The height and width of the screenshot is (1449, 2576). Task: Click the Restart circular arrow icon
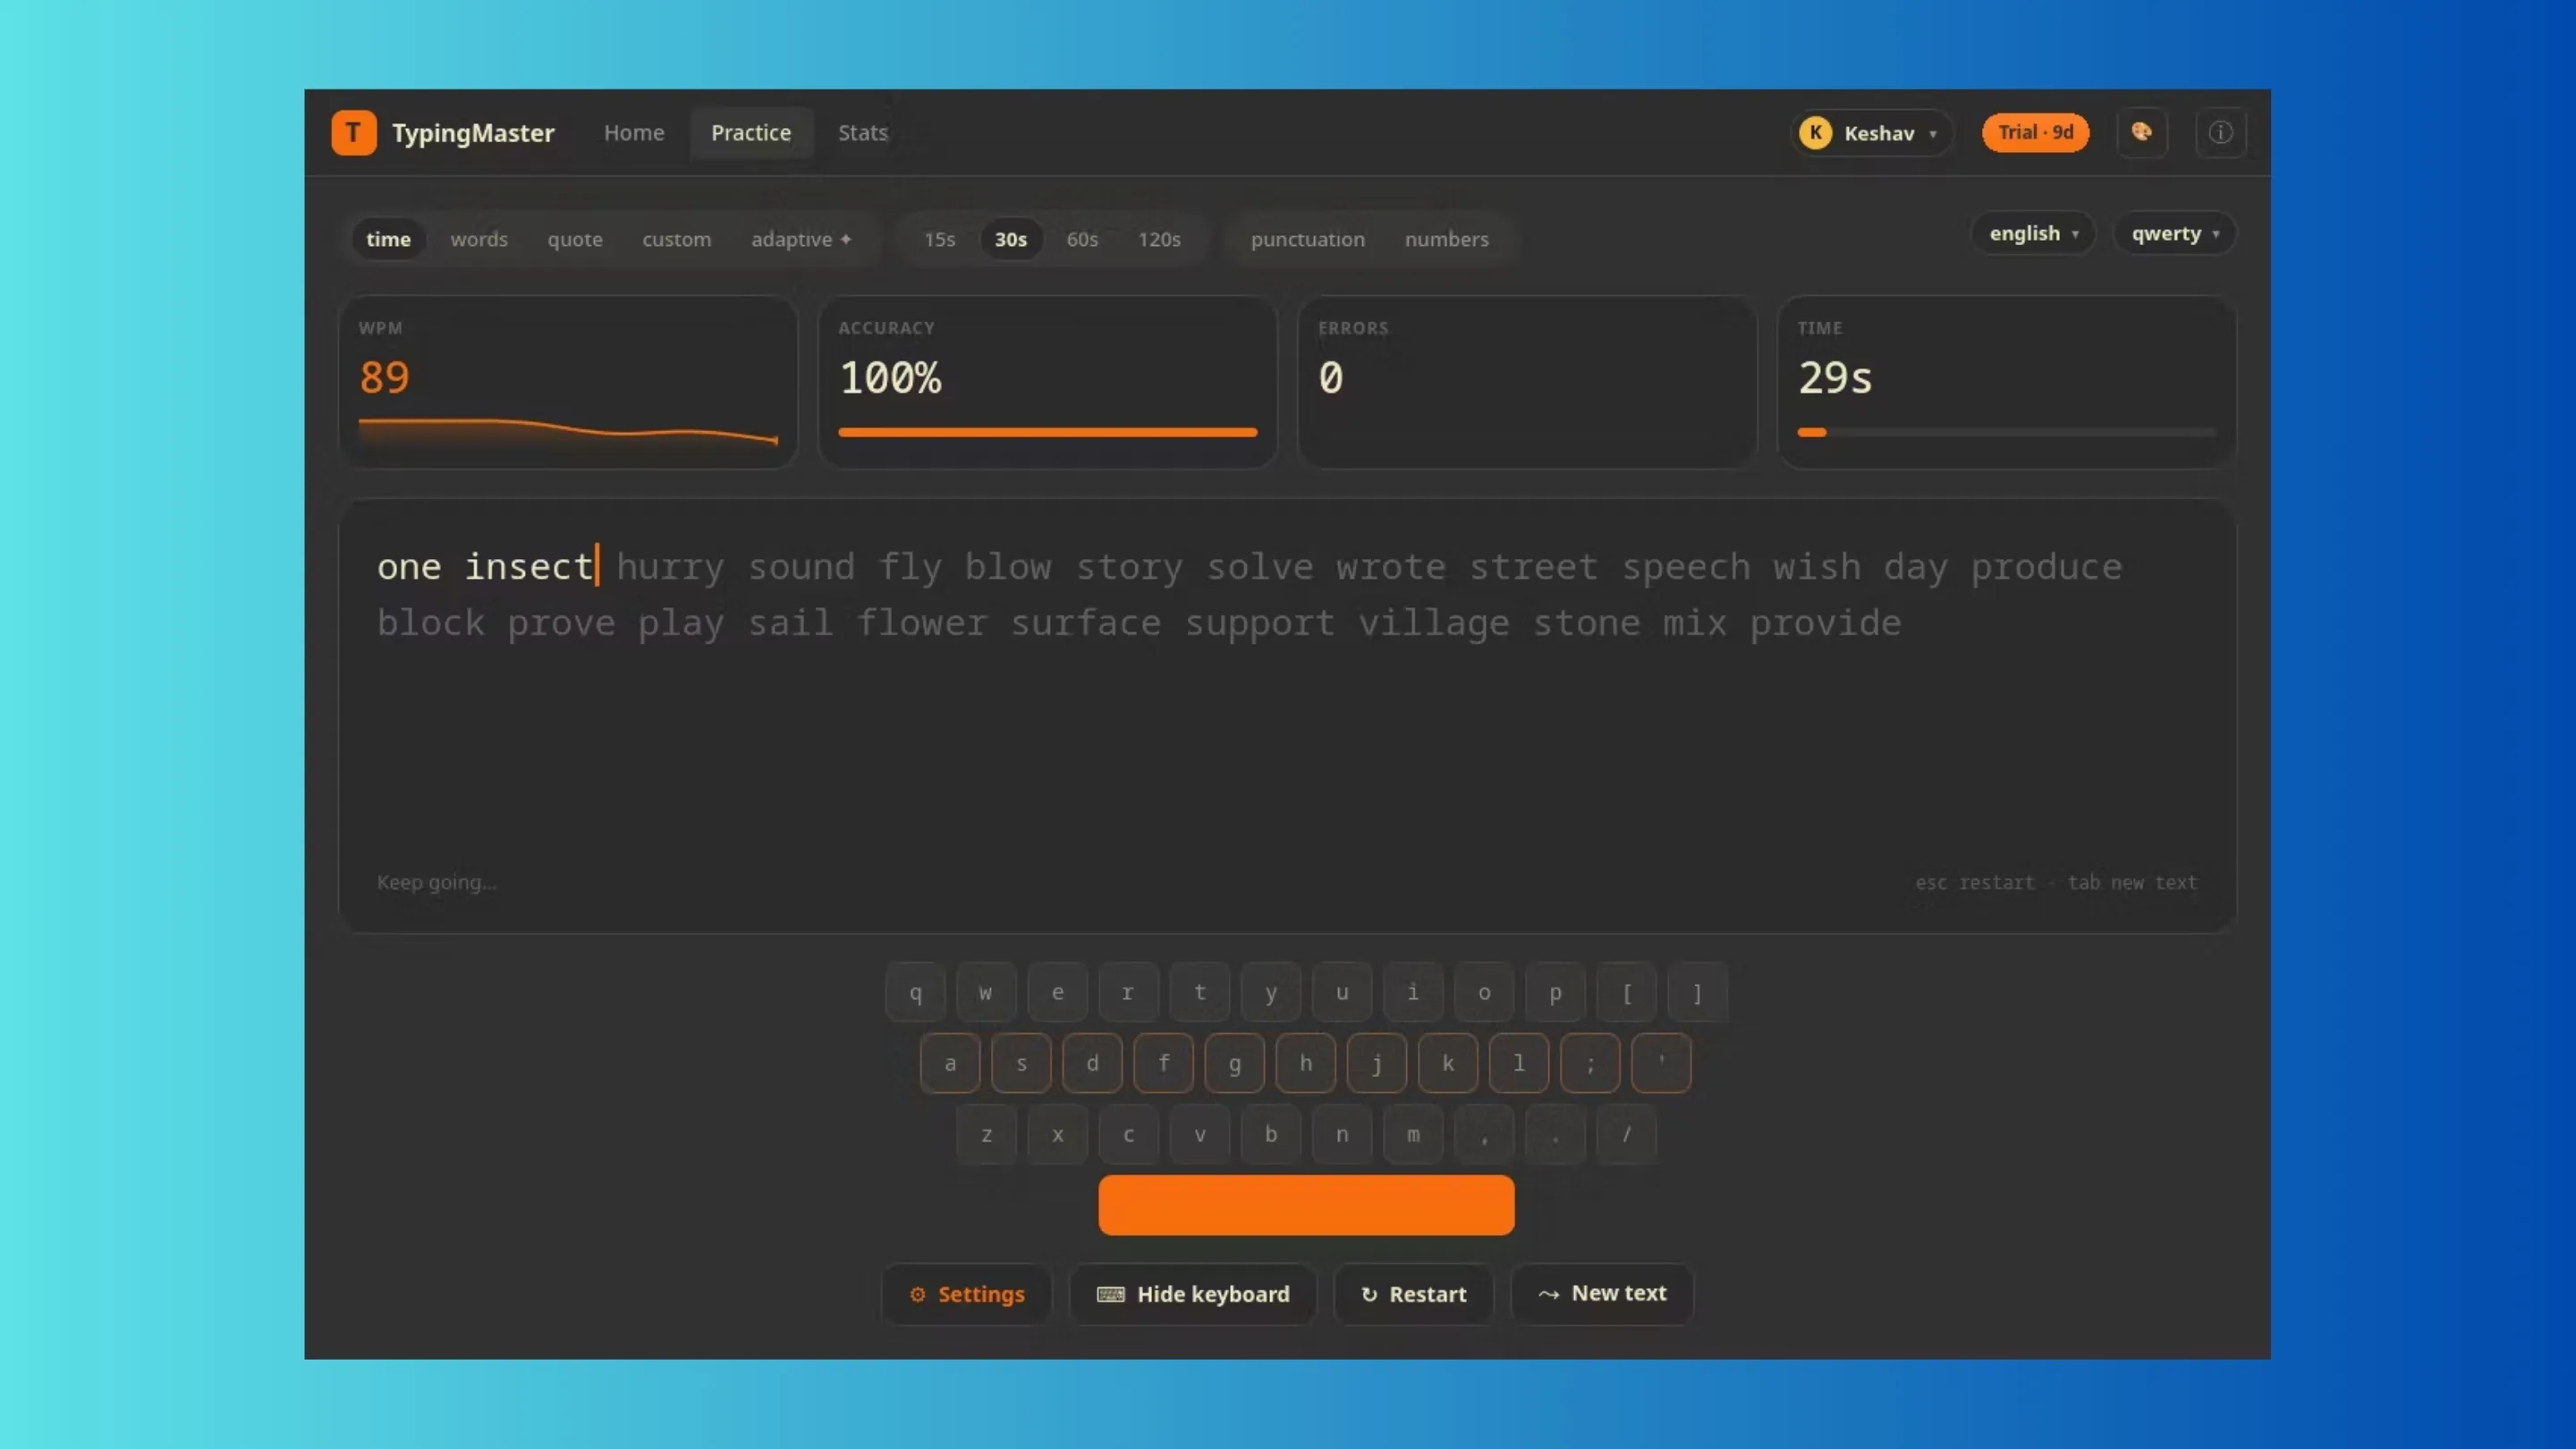click(1369, 1294)
